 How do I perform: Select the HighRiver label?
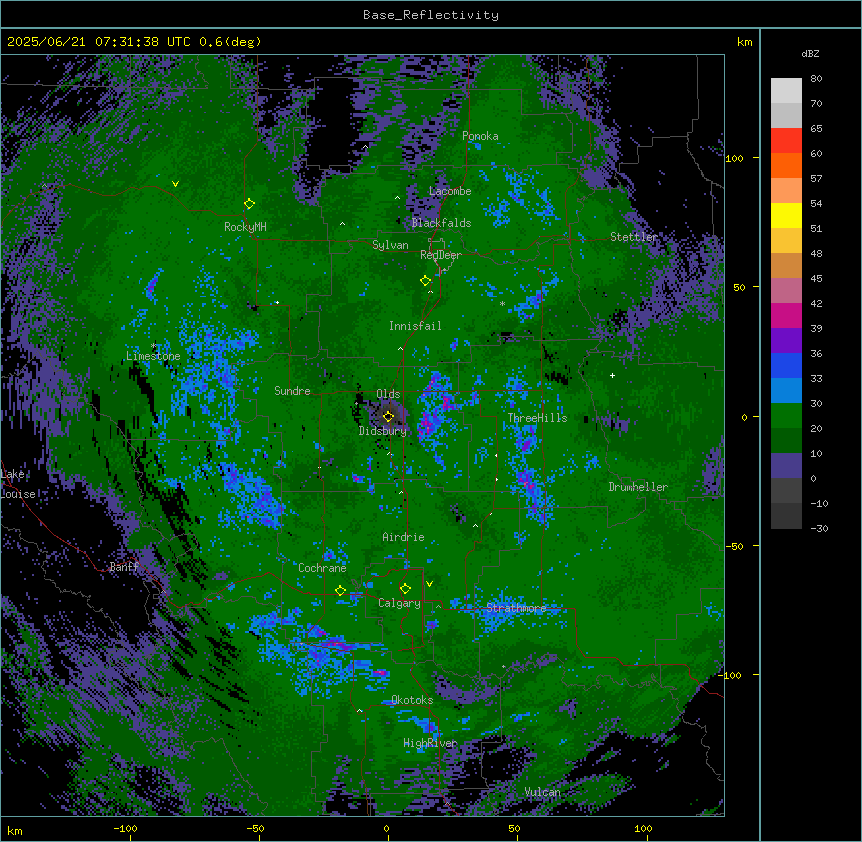coord(430,743)
